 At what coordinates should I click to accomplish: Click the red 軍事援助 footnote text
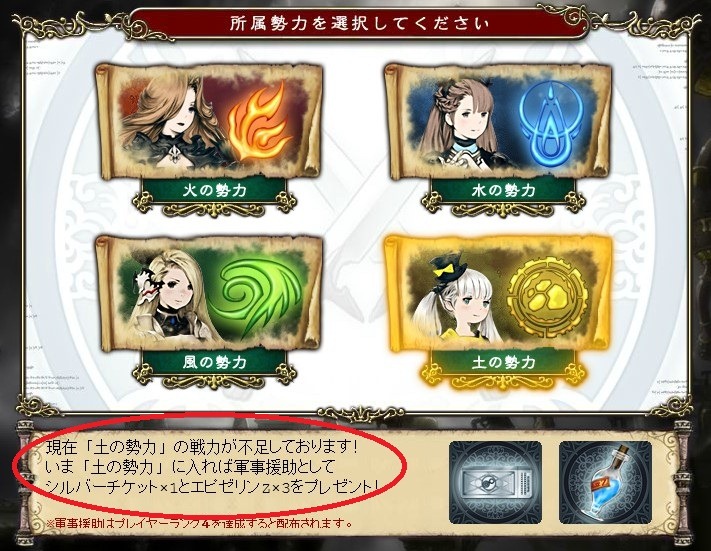pos(200,523)
